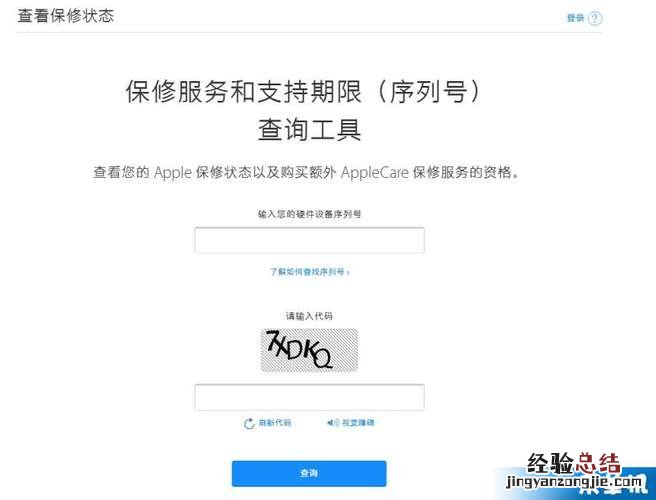The width and height of the screenshot is (656, 500).
Task: Click the 输入您的硬件设备序列号 label
Action: click(310, 214)
